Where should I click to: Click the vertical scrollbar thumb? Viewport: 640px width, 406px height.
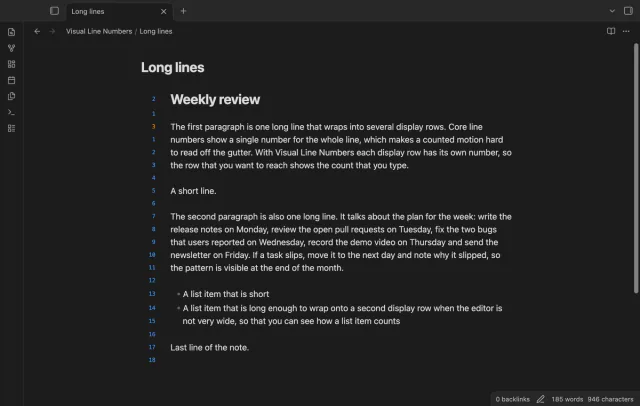[636, 168]
